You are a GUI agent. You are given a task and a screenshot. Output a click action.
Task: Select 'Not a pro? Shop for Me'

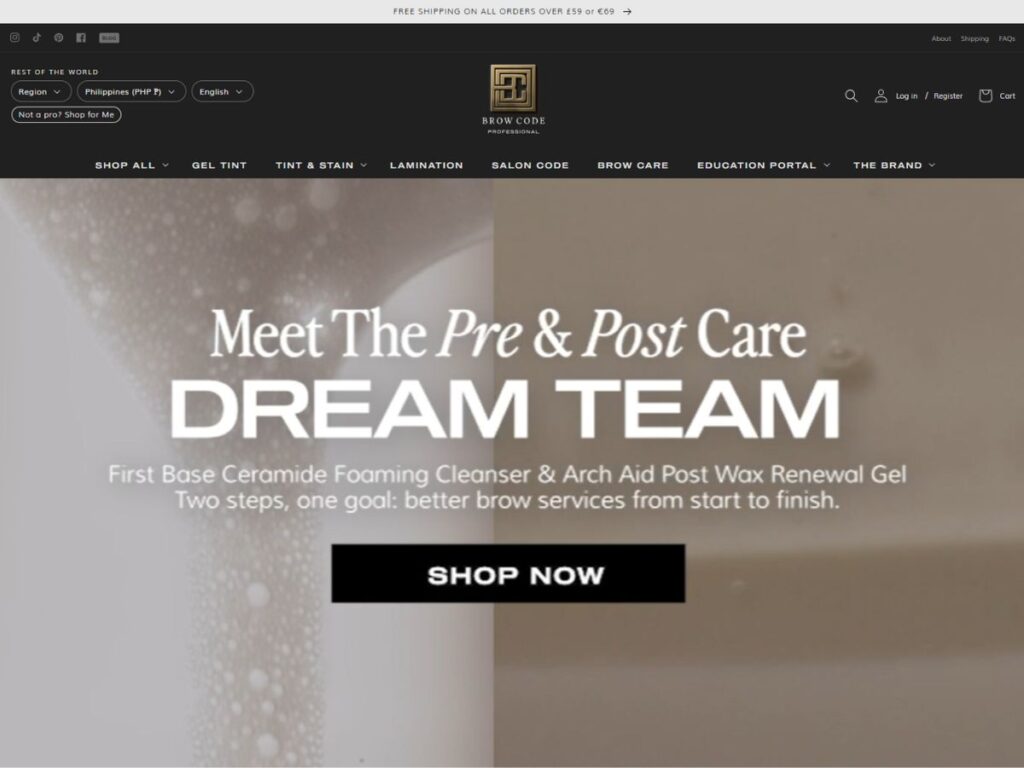[66, 115]
